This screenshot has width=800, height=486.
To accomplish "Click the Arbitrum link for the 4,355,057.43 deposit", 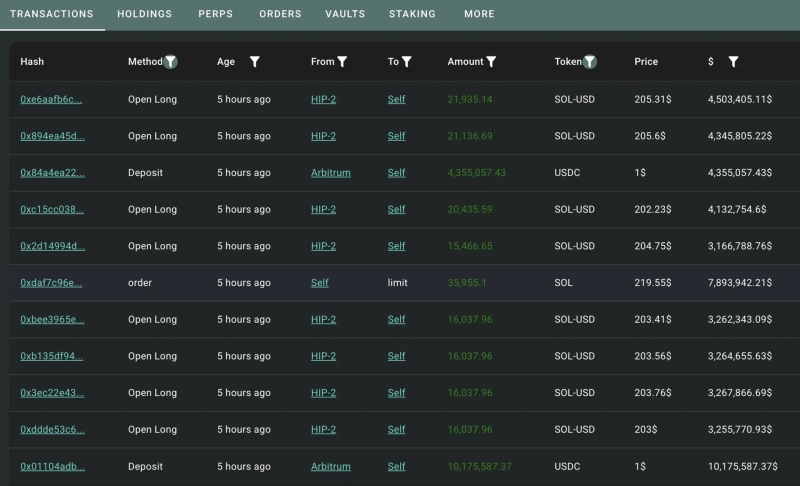I will 331,173.
